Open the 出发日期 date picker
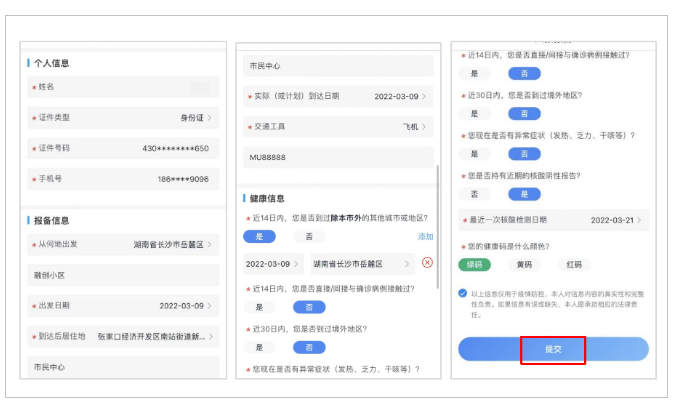Image resolution: width=674 pixels, height=406 pixels. pyautogui.click(x=125, y=305)
